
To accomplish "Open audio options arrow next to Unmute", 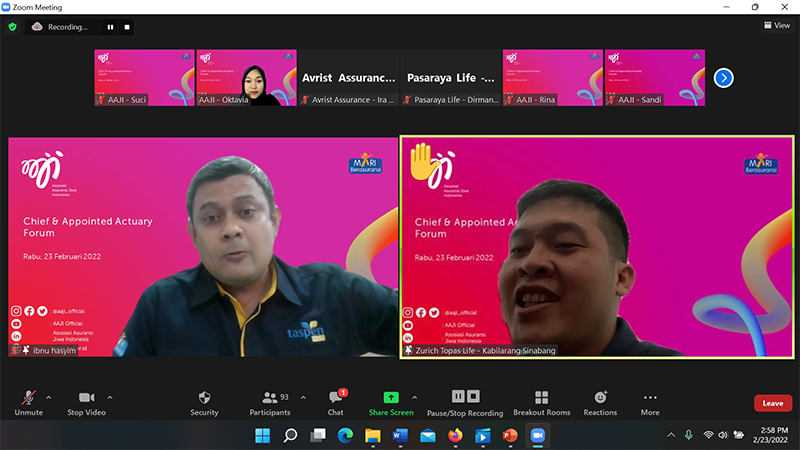I will [x=49, y=397].
